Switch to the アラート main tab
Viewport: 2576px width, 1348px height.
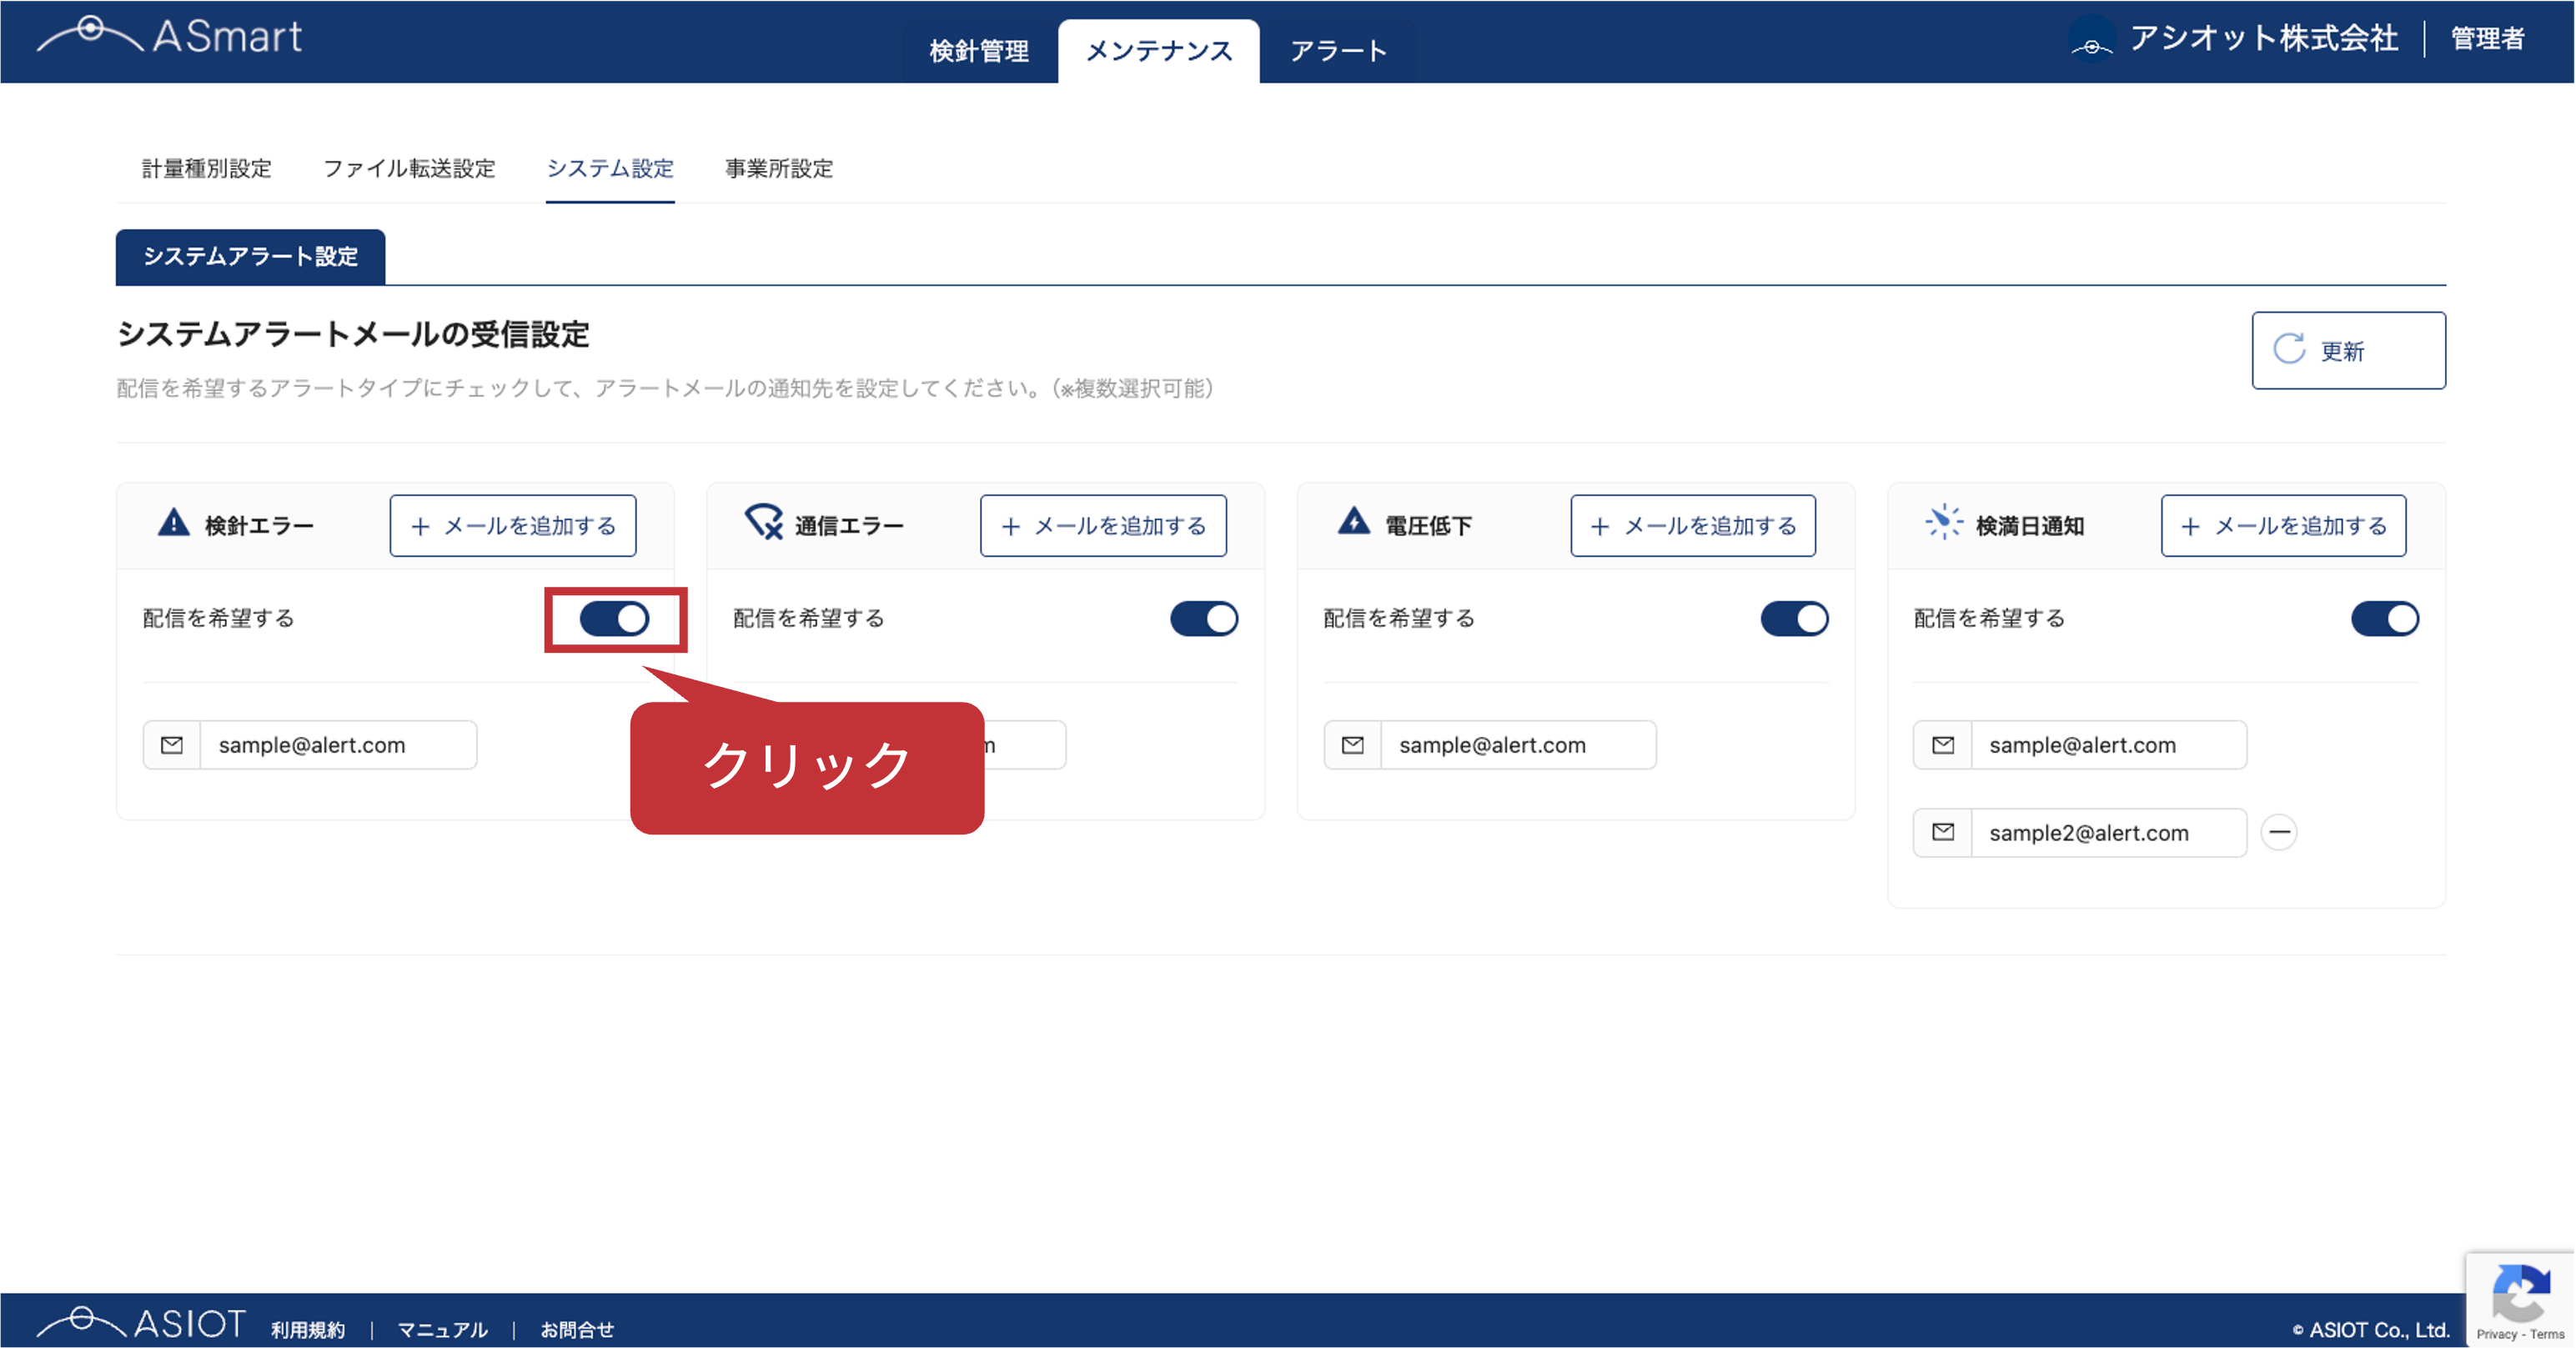click(1338, 51)
